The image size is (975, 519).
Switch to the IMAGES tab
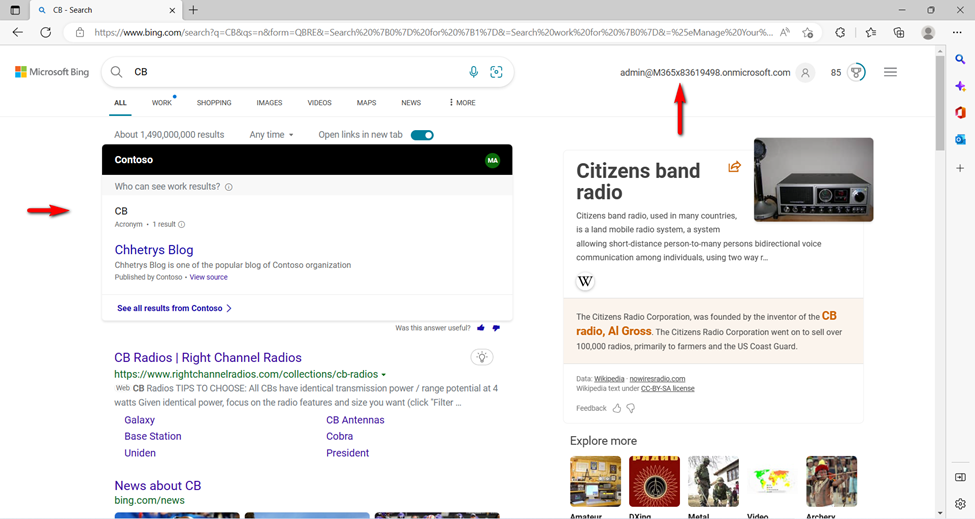click(269, 103)
